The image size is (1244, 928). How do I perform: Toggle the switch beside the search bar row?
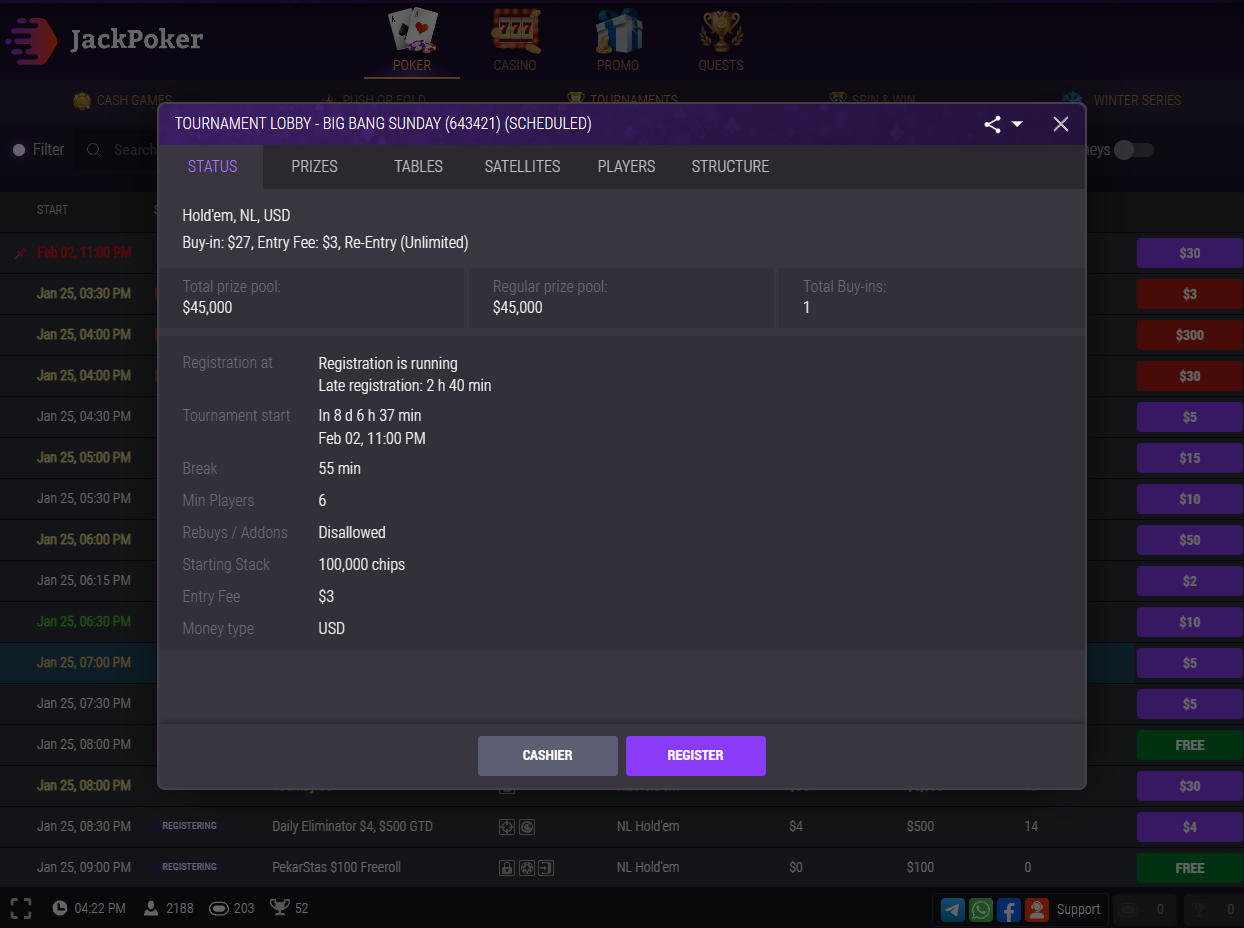[1134, 150]
